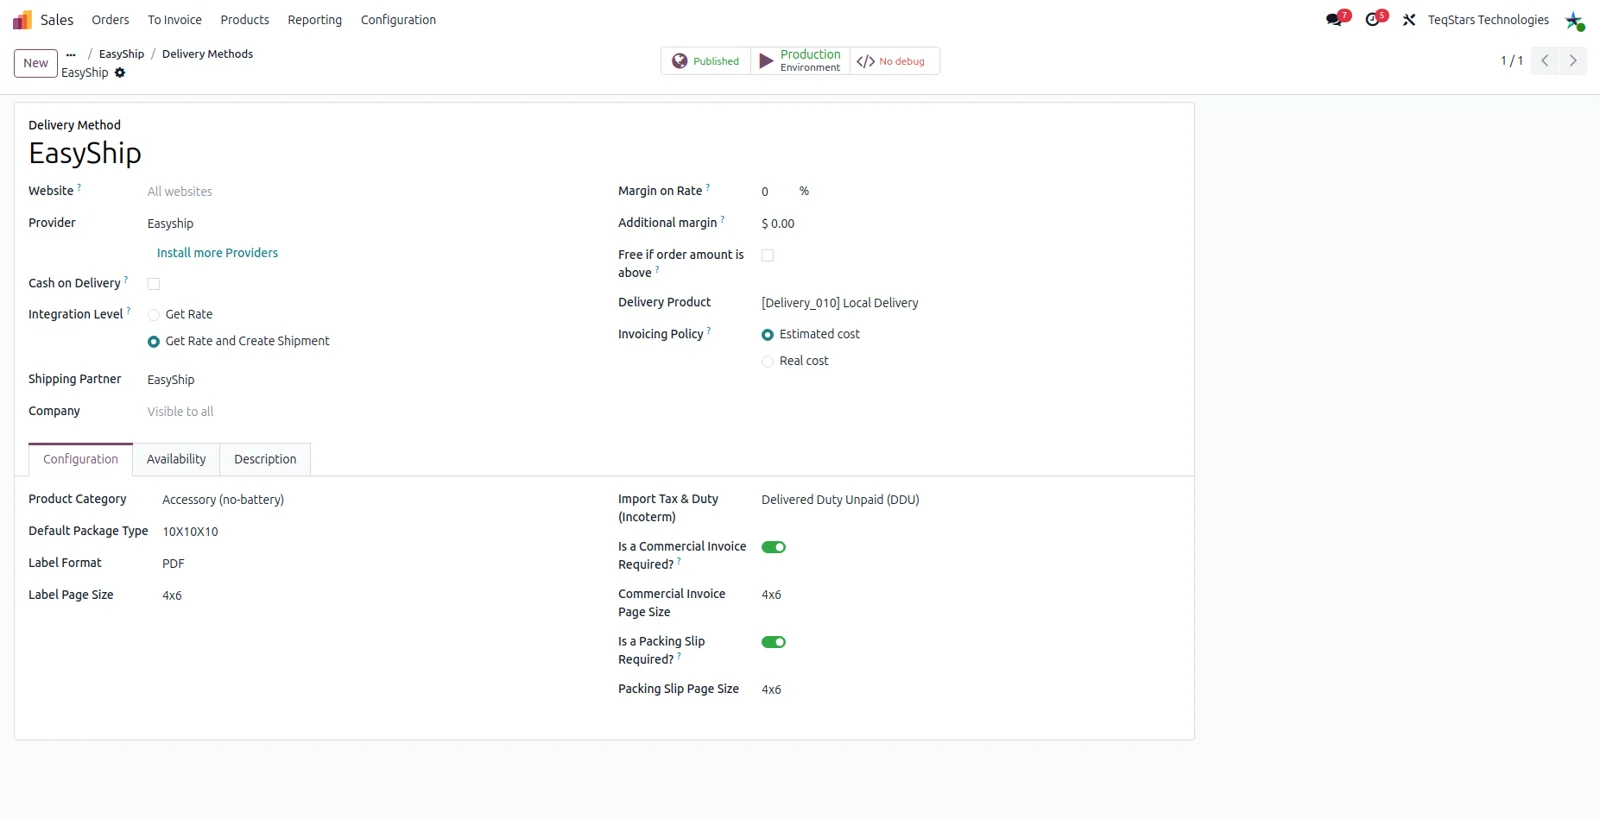Navigate to the EasyShip breadcrumb link
The image size is (1600, 819).
click(x=121, y=54)
